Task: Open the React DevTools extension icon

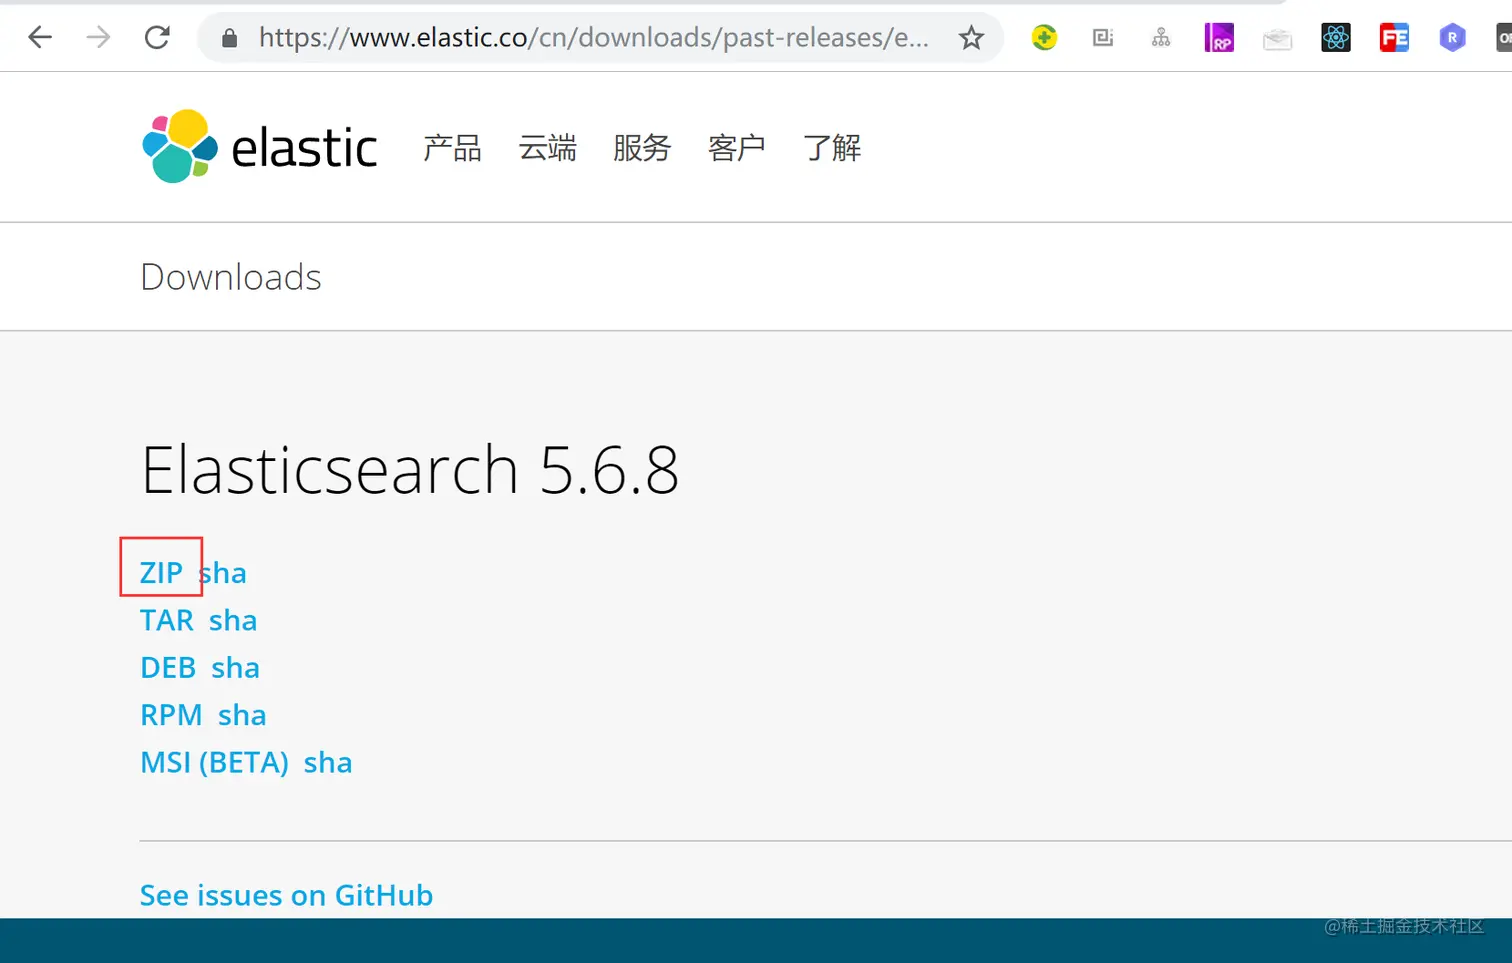Action: tap(1336, 38)
